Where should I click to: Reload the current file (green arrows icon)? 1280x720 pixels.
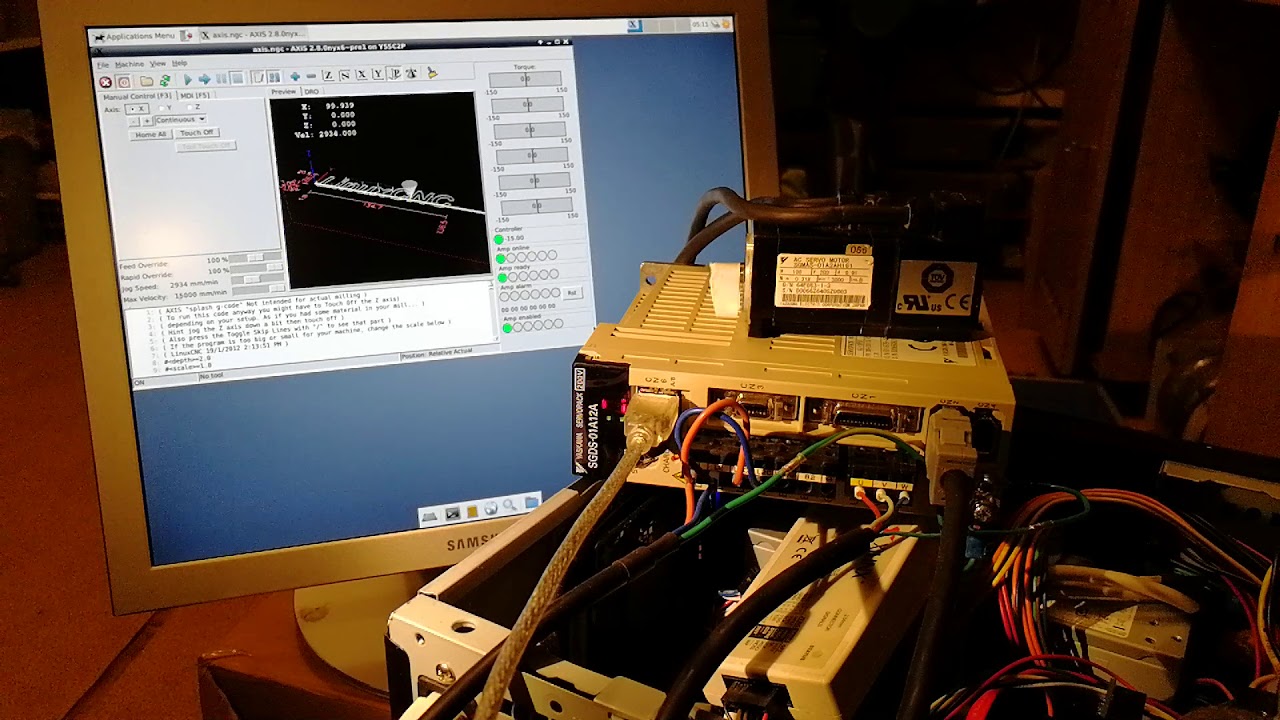pyautogui.click(x=165, y=80)
